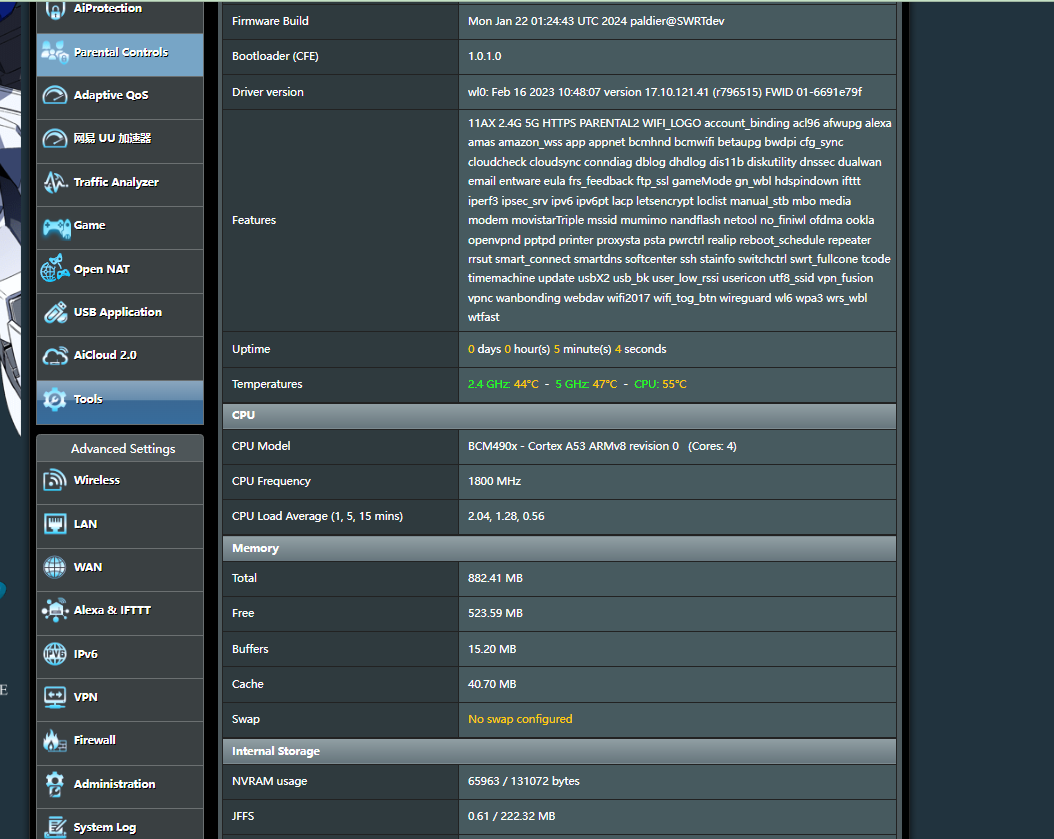Click the No swap configured text

point(520,719)
